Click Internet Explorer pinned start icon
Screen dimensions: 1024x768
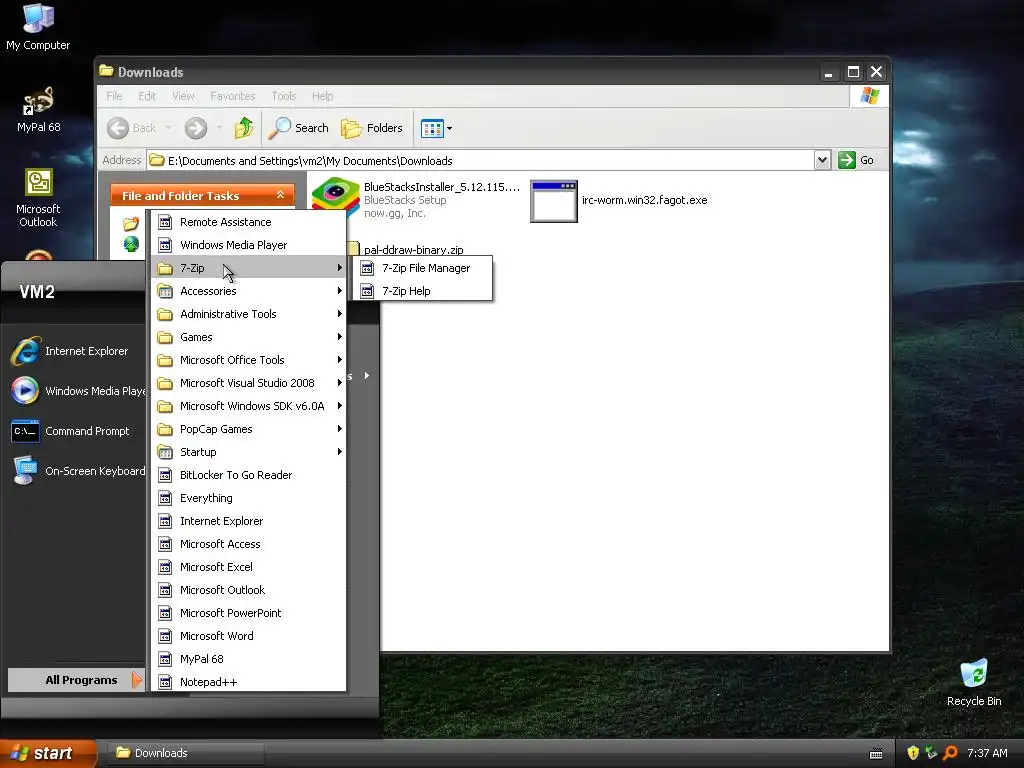[x=25, y=351]
